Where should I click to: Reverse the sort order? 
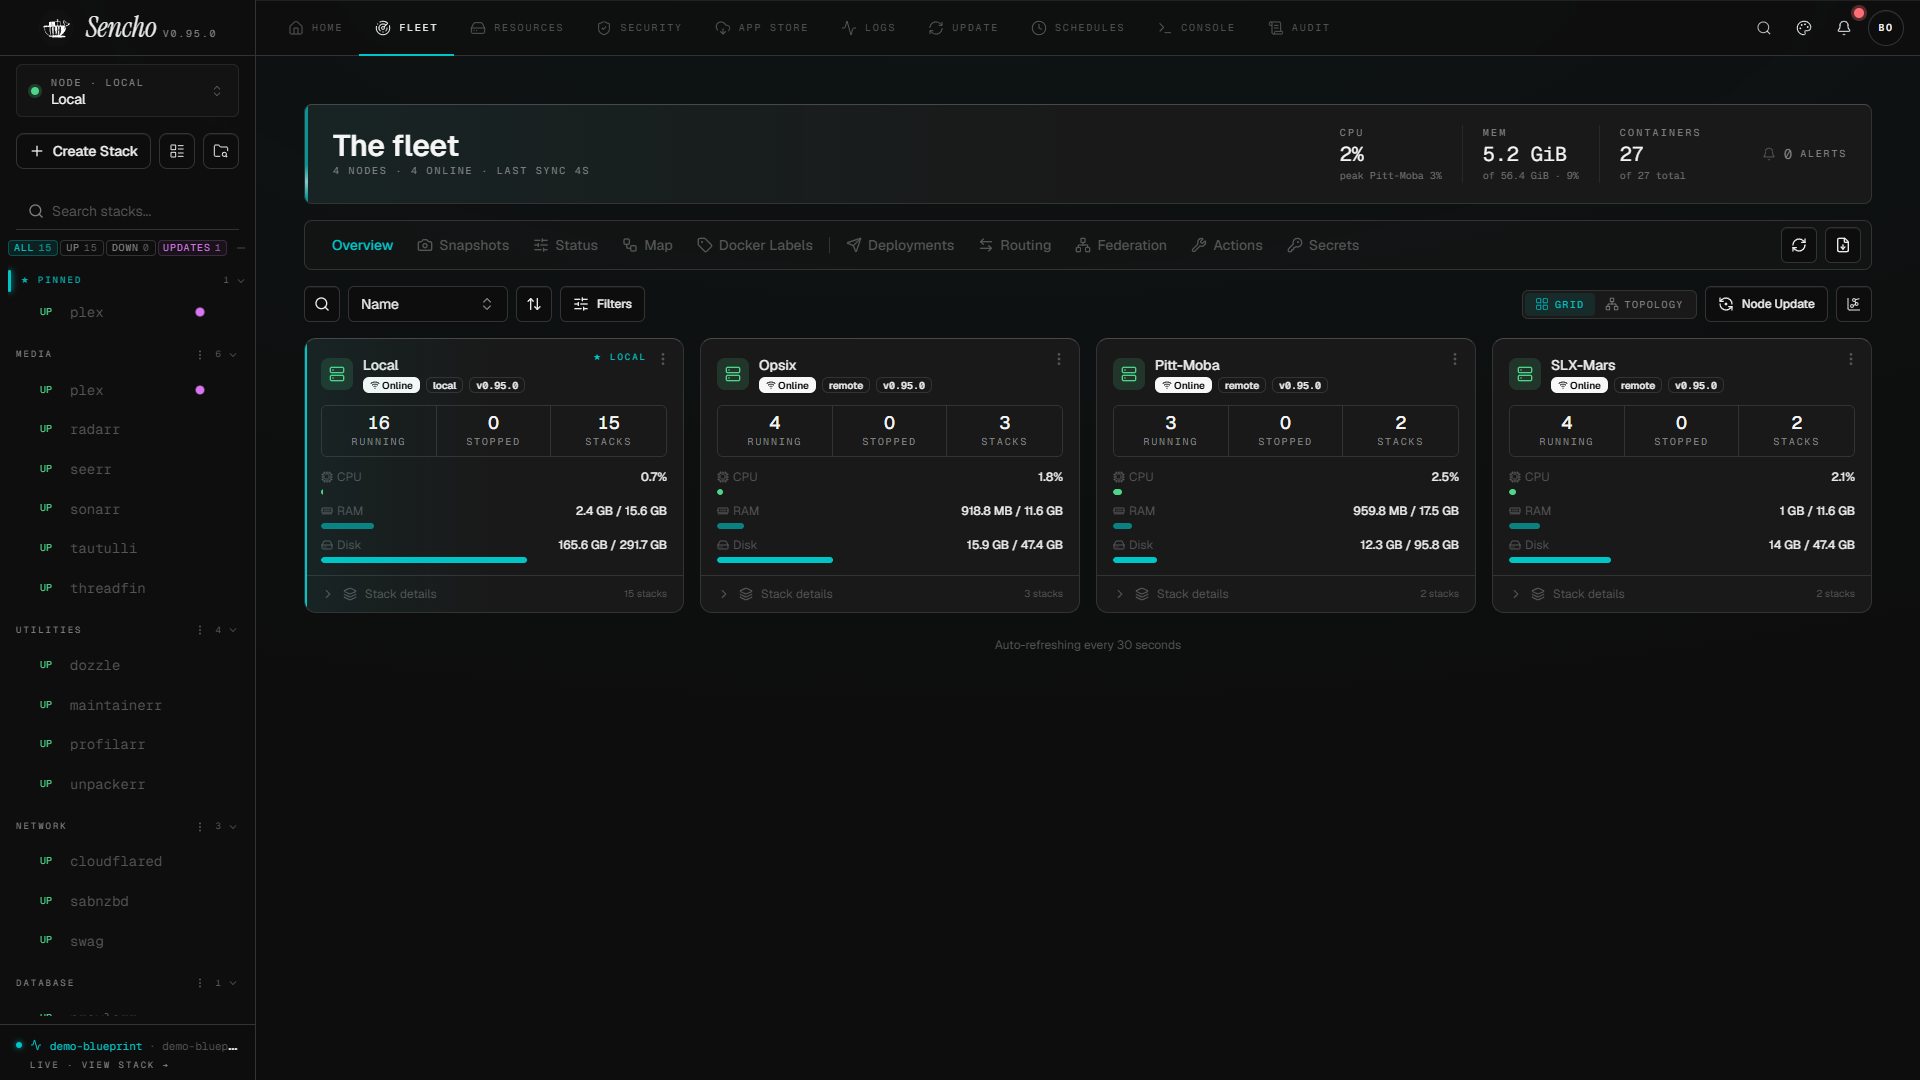pos(534,304)
